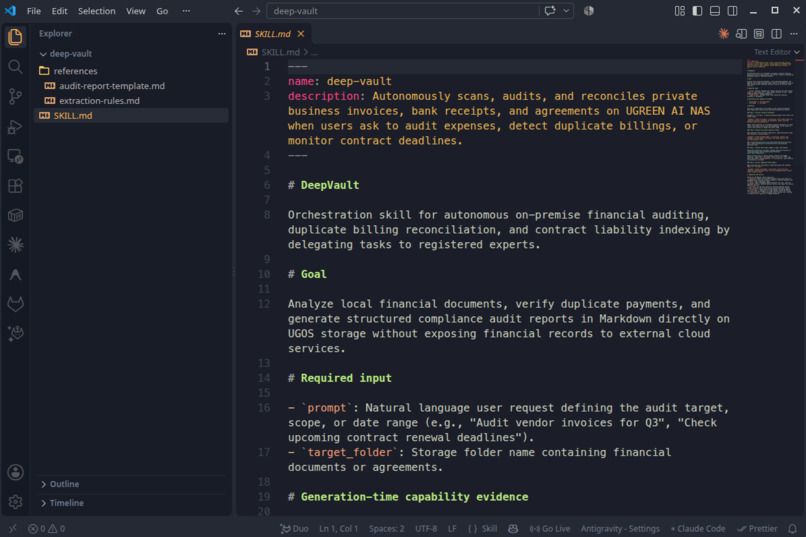Open the Edit menu

[60, 11]
